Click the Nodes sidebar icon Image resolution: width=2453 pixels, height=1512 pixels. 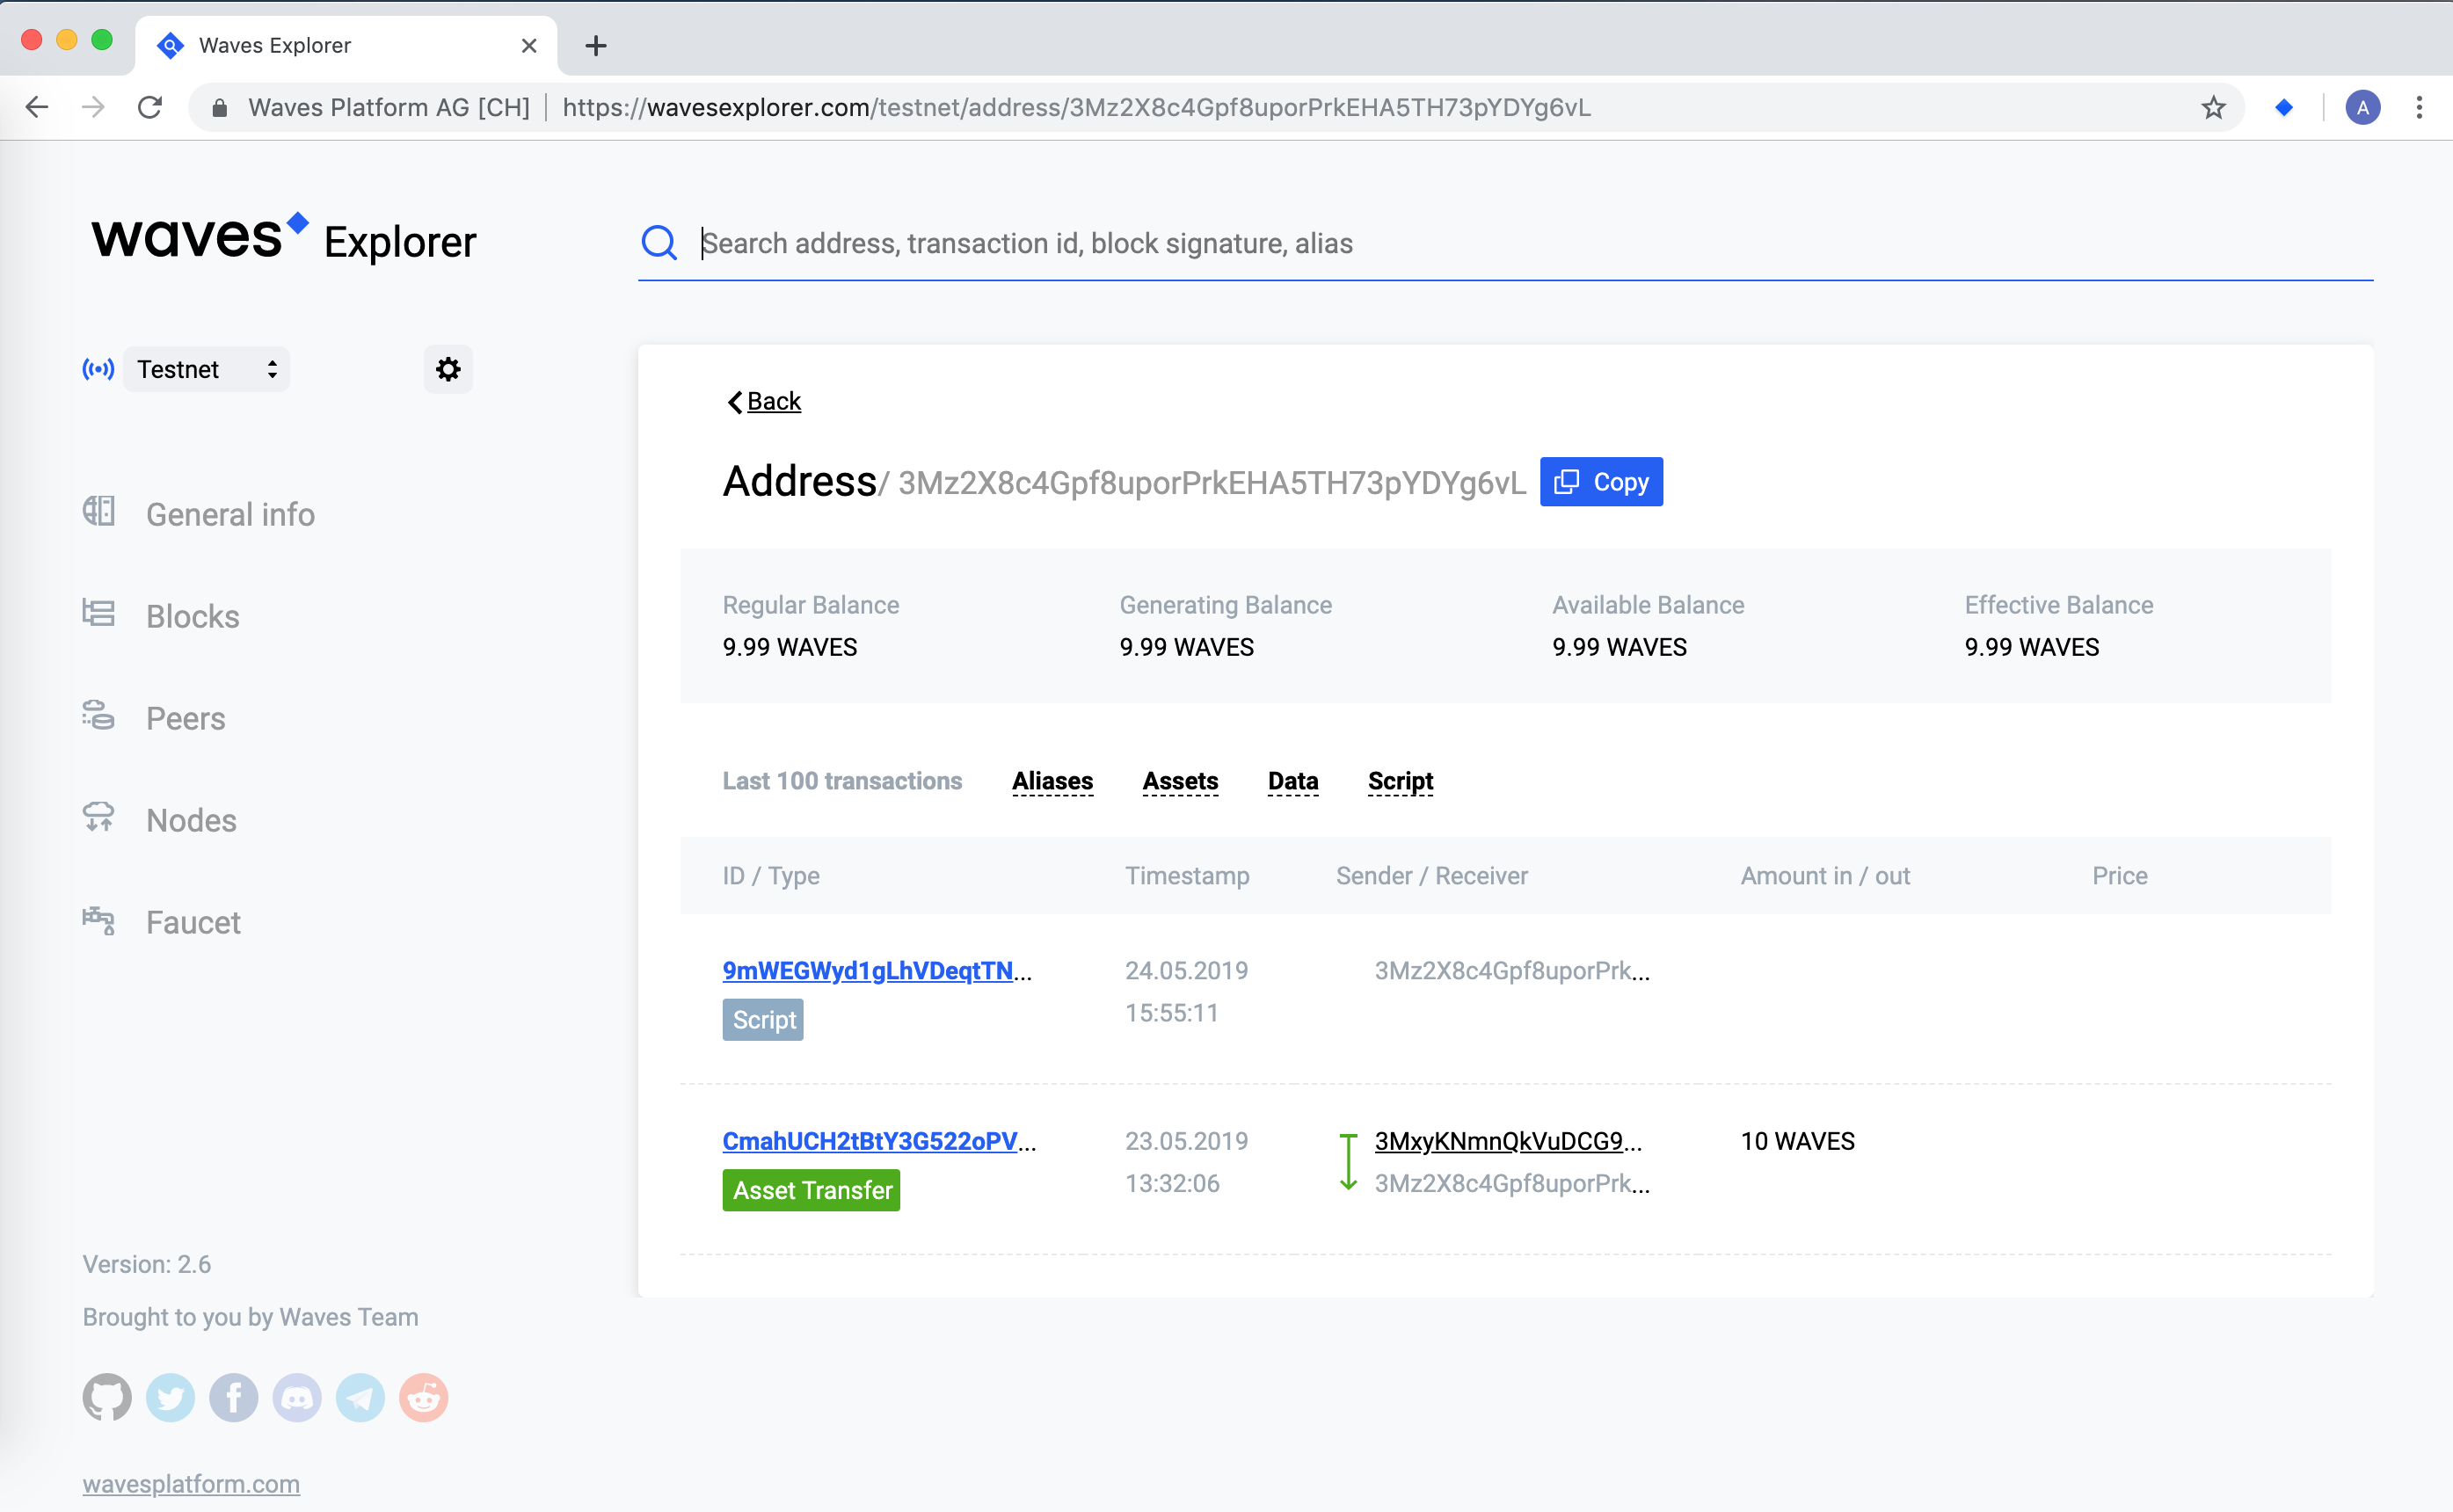[x=98, y=817]
